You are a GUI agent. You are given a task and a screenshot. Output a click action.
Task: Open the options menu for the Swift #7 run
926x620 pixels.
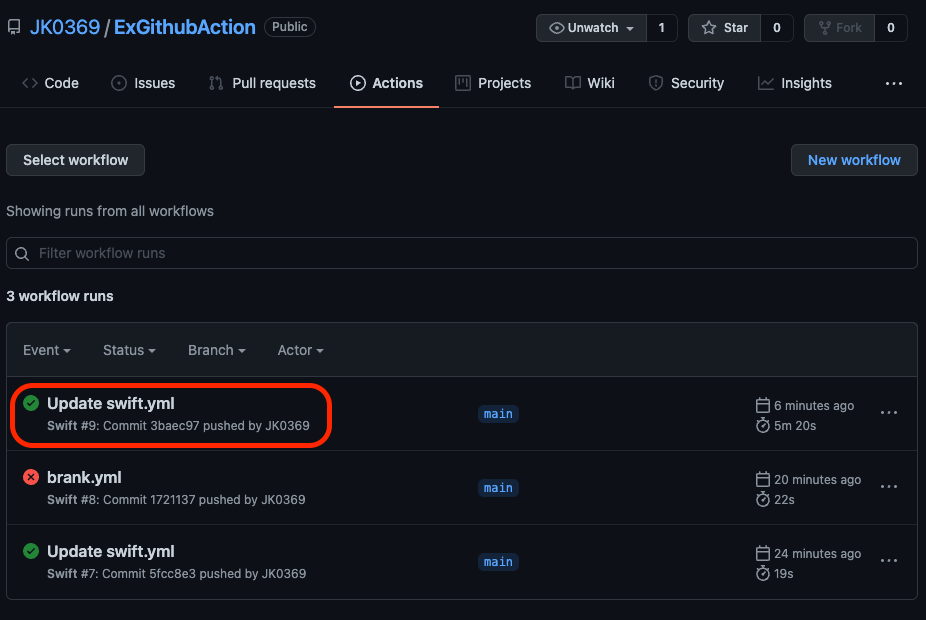coord(889,560)
